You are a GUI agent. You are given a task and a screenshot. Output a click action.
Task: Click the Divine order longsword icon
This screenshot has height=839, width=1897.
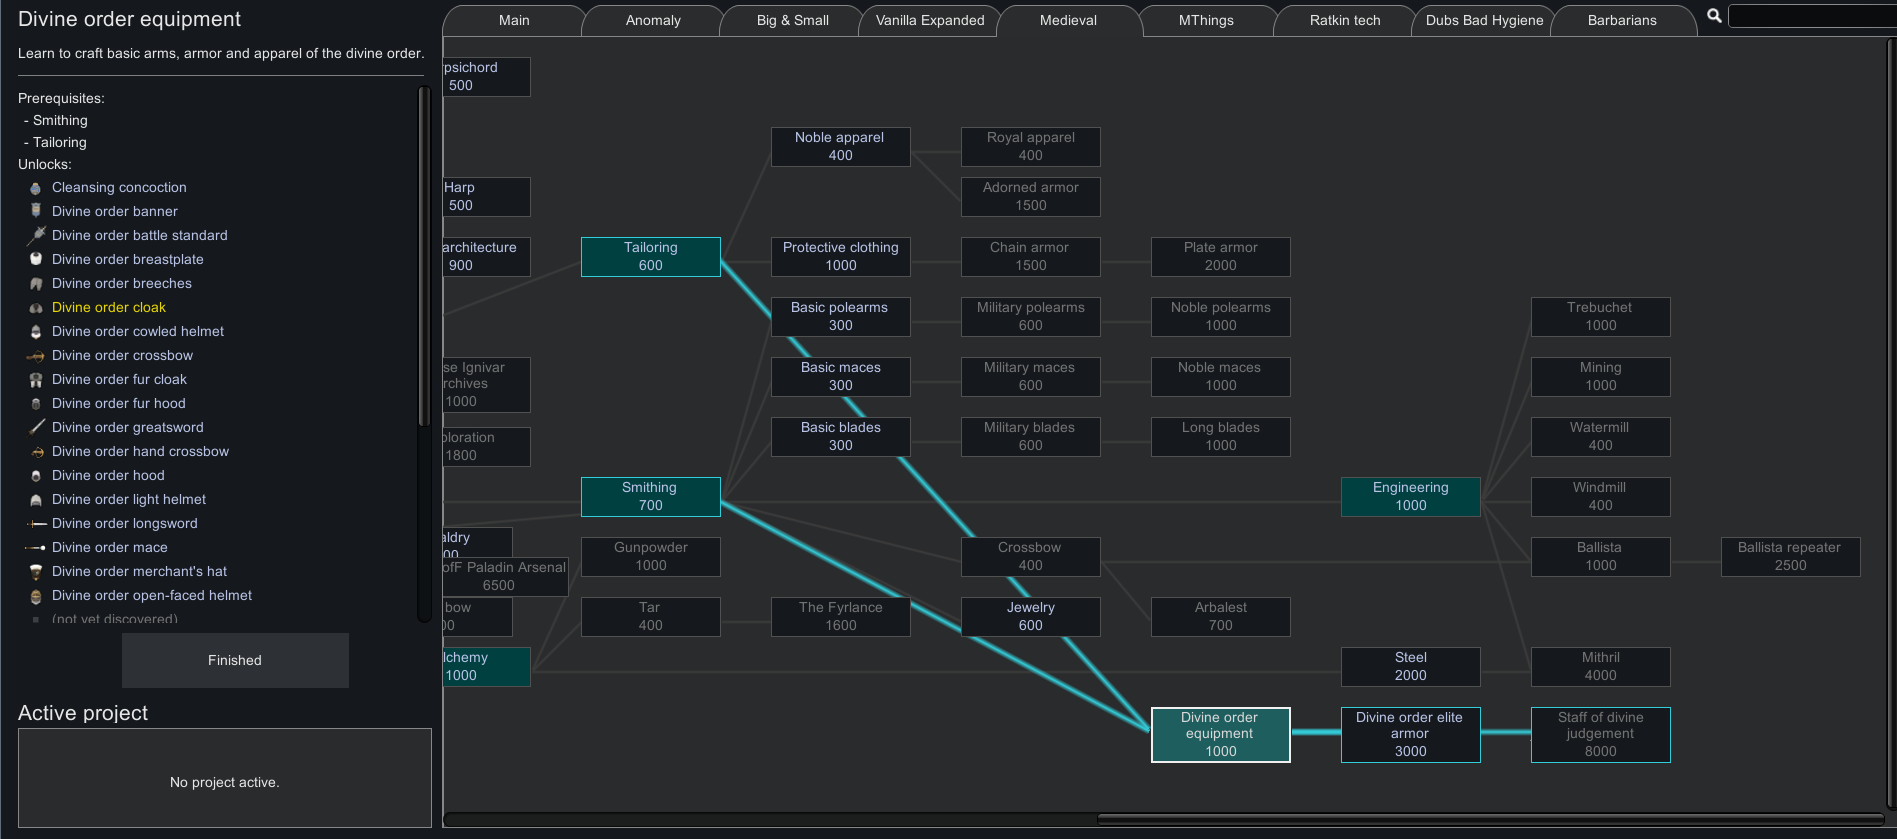36,524
